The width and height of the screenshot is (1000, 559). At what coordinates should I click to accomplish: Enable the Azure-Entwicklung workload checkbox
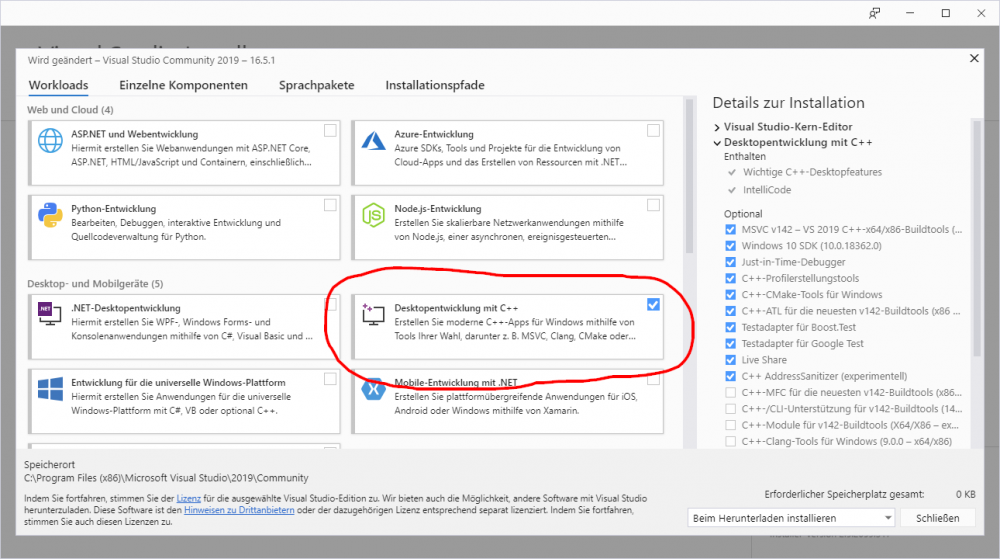click(x=653, y=131)
